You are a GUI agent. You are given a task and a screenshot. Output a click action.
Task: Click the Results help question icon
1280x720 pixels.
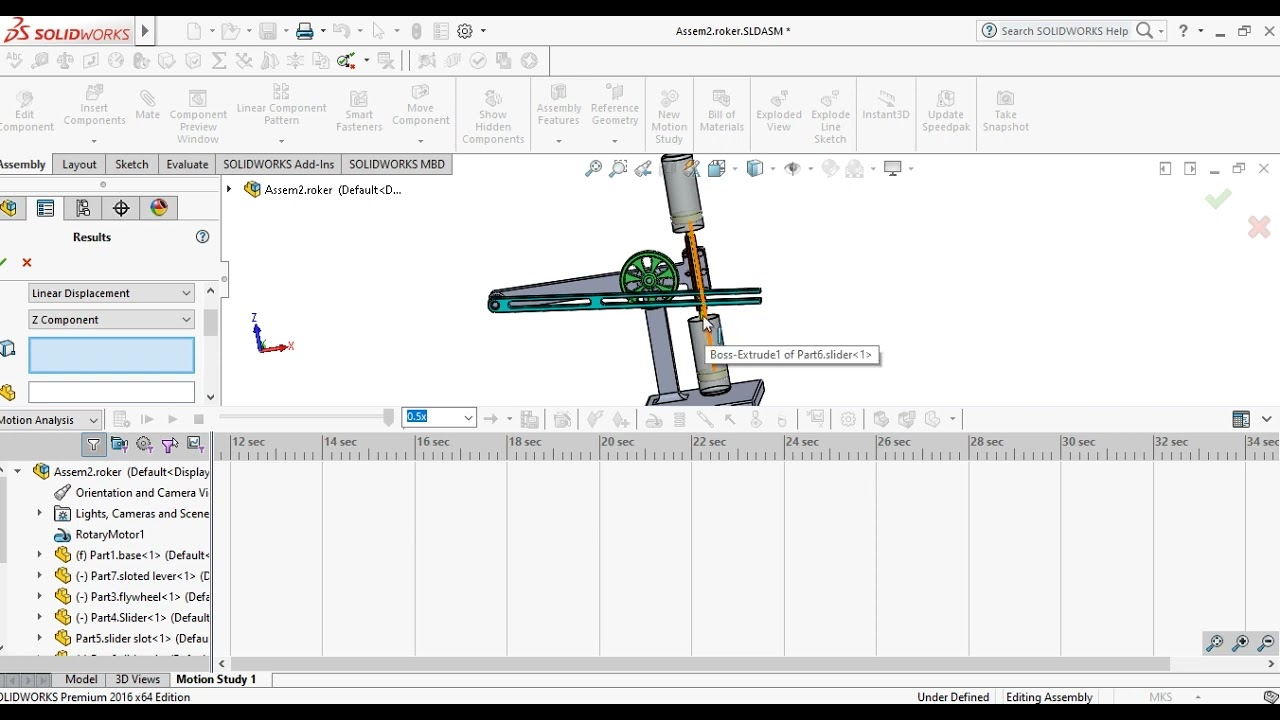click(203, 237)
